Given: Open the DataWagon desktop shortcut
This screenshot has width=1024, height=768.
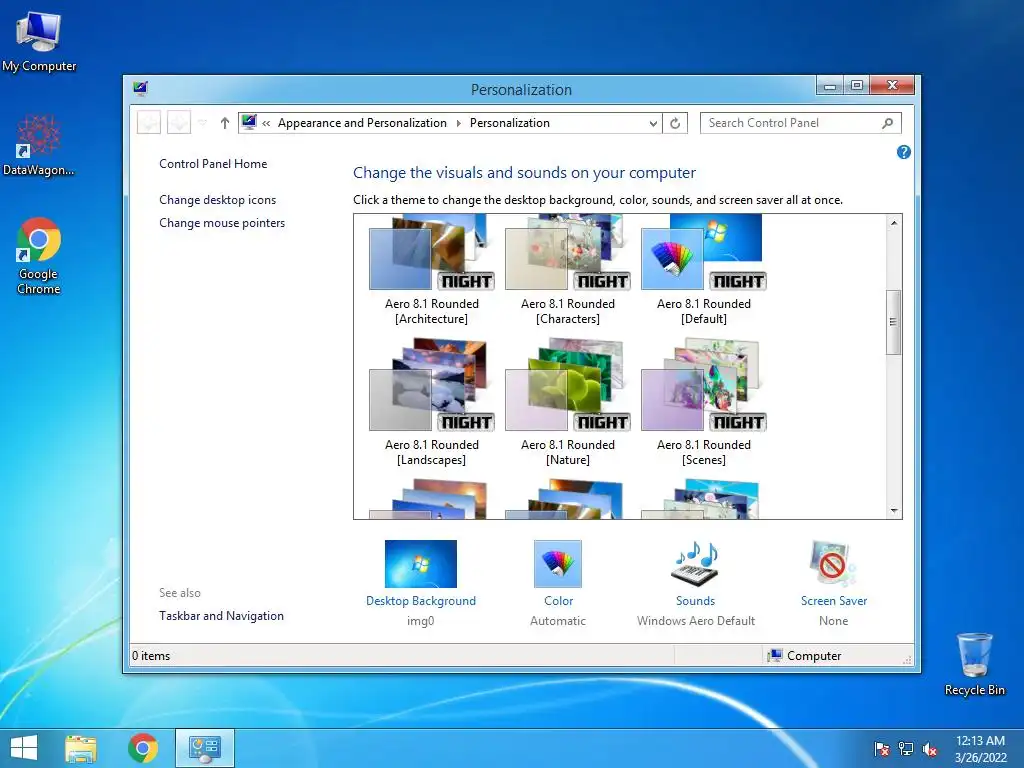Looking at the screenshot, I should (39, 144).
